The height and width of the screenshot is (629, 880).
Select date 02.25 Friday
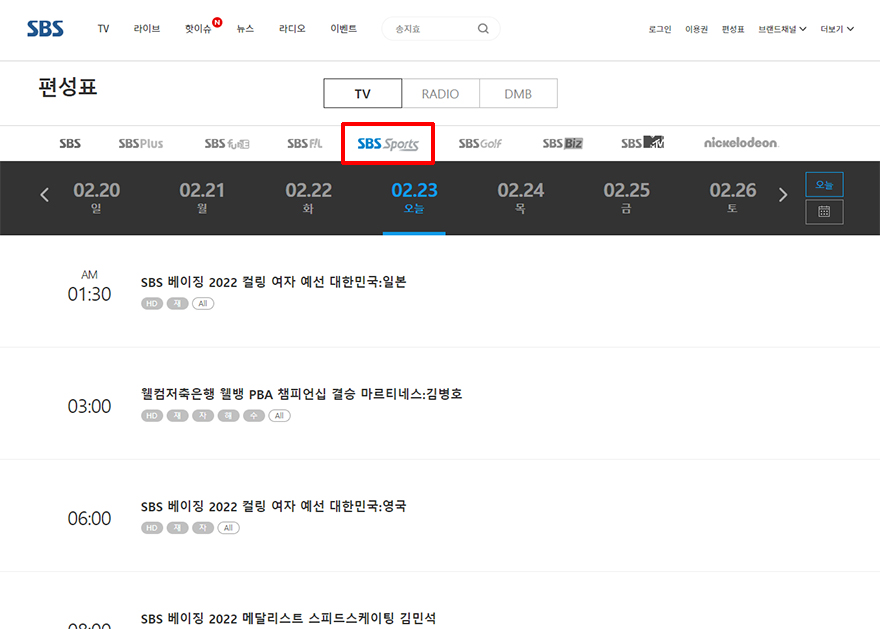point(626,198)
